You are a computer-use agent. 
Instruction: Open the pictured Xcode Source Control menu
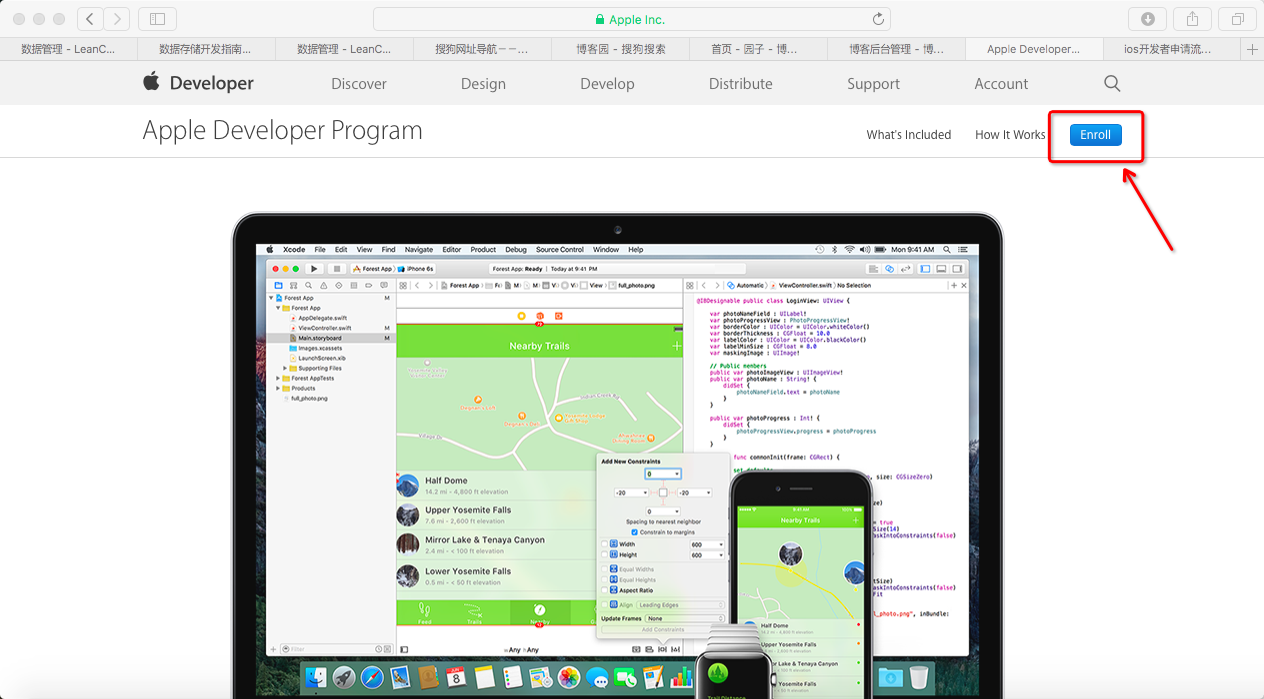tap(560, 250)
